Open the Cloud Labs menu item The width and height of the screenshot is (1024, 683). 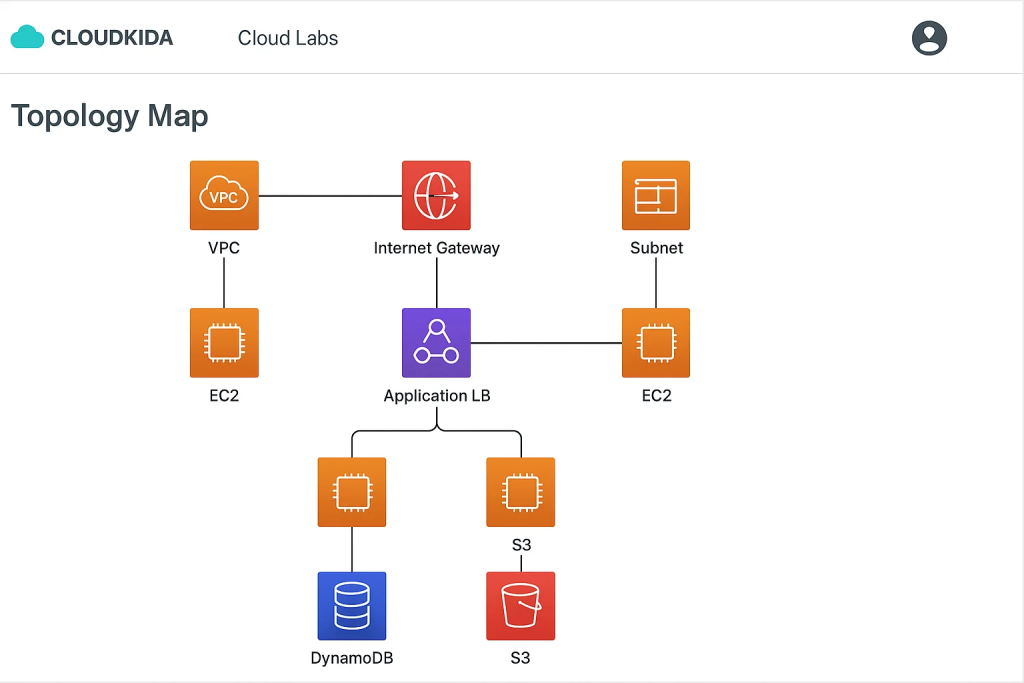pos(288,38)
